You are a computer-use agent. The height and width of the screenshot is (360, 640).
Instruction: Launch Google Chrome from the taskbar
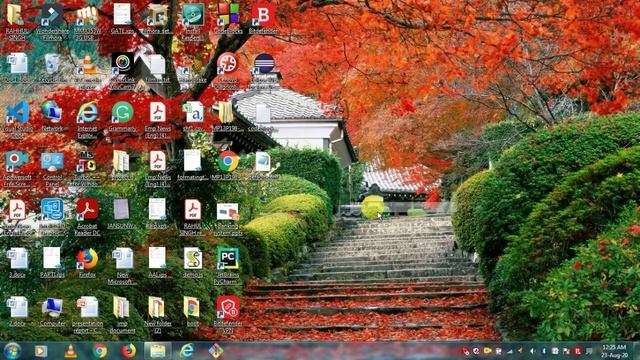[x=100, y=351]
